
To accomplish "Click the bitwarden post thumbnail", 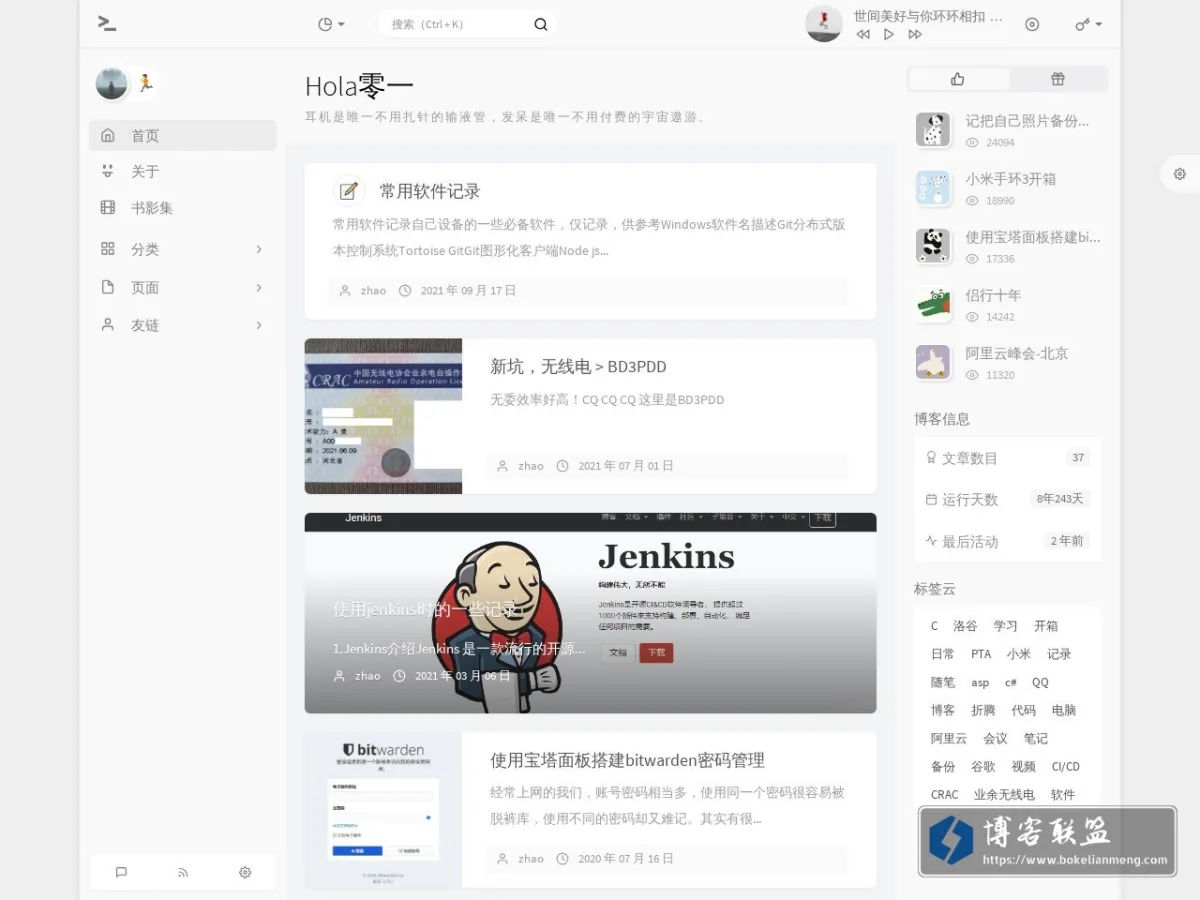I will click(383, 810).
